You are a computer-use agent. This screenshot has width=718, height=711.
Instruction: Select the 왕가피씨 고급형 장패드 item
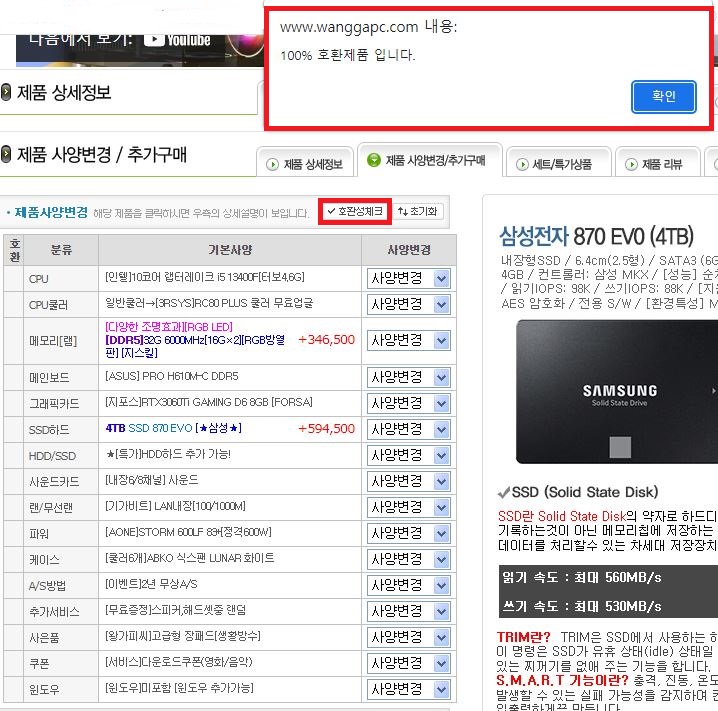[x=183, y=635]
